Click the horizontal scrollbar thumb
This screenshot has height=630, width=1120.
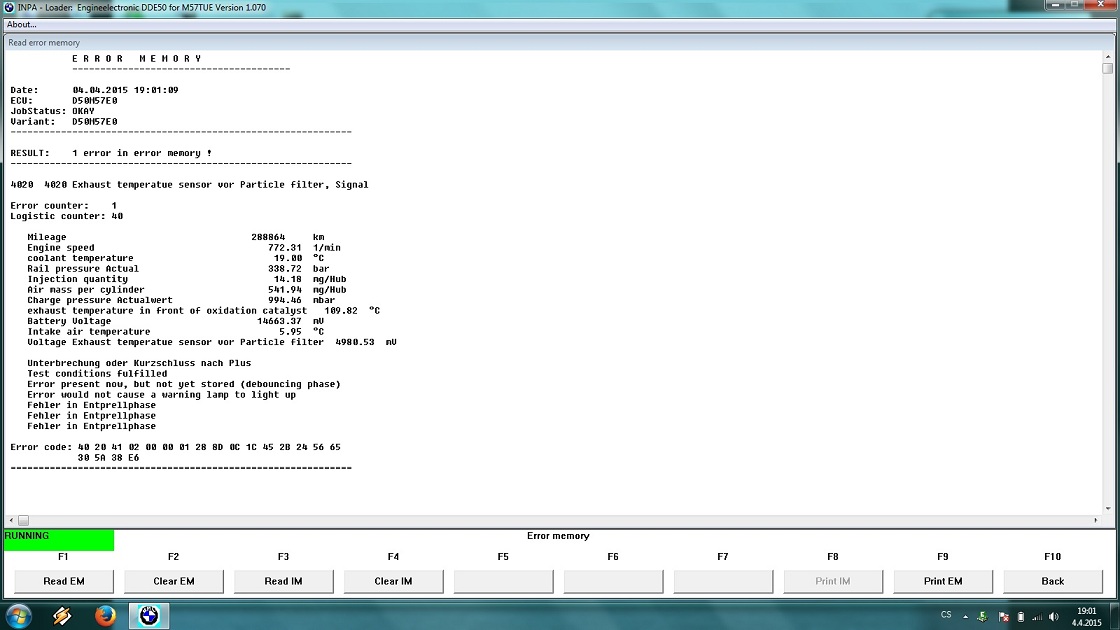tap(24, 520)
